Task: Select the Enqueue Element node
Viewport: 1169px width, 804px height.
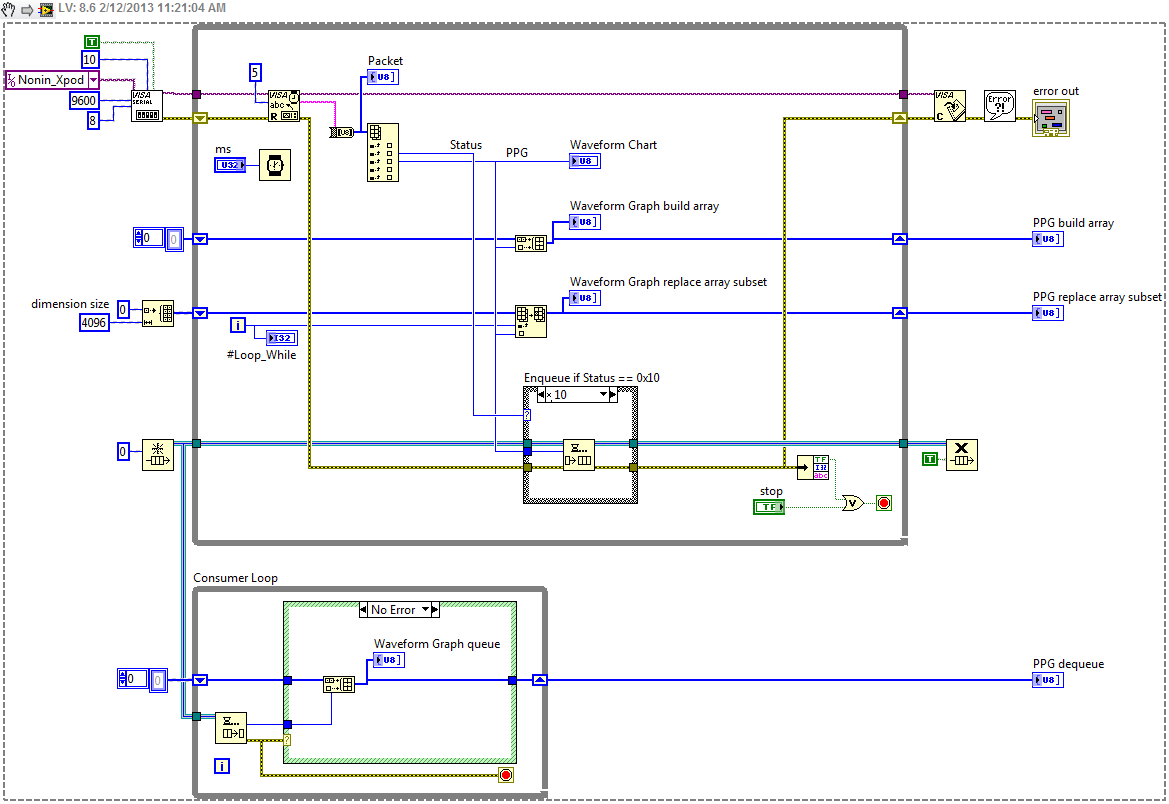Action: [579, 454]
